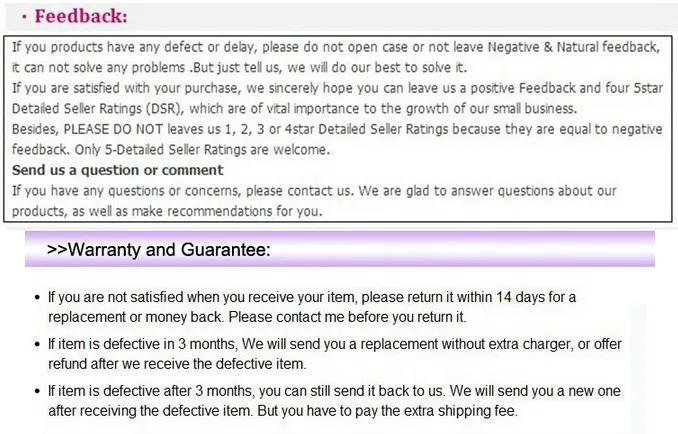Click the 'please contact us' text
Viewport: 678px width, 434px height.
pos(299,191)
